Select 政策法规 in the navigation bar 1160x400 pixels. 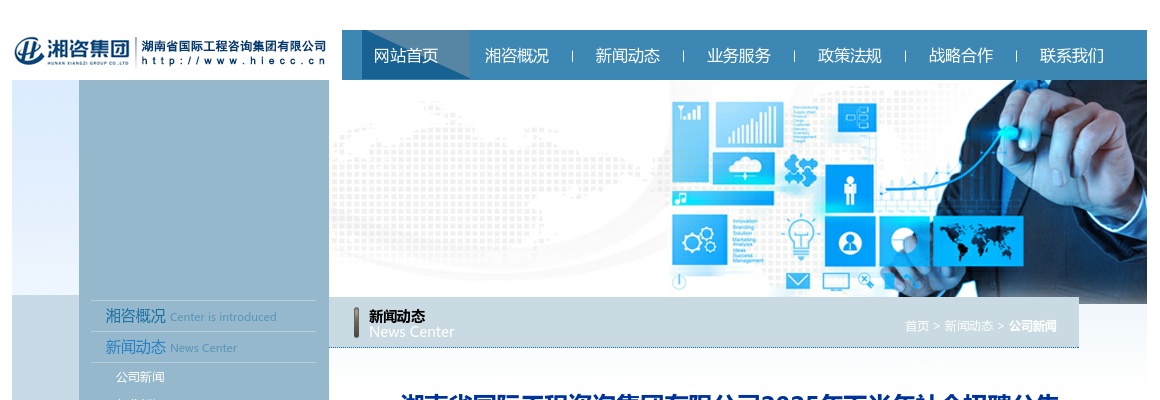[850, 56]
